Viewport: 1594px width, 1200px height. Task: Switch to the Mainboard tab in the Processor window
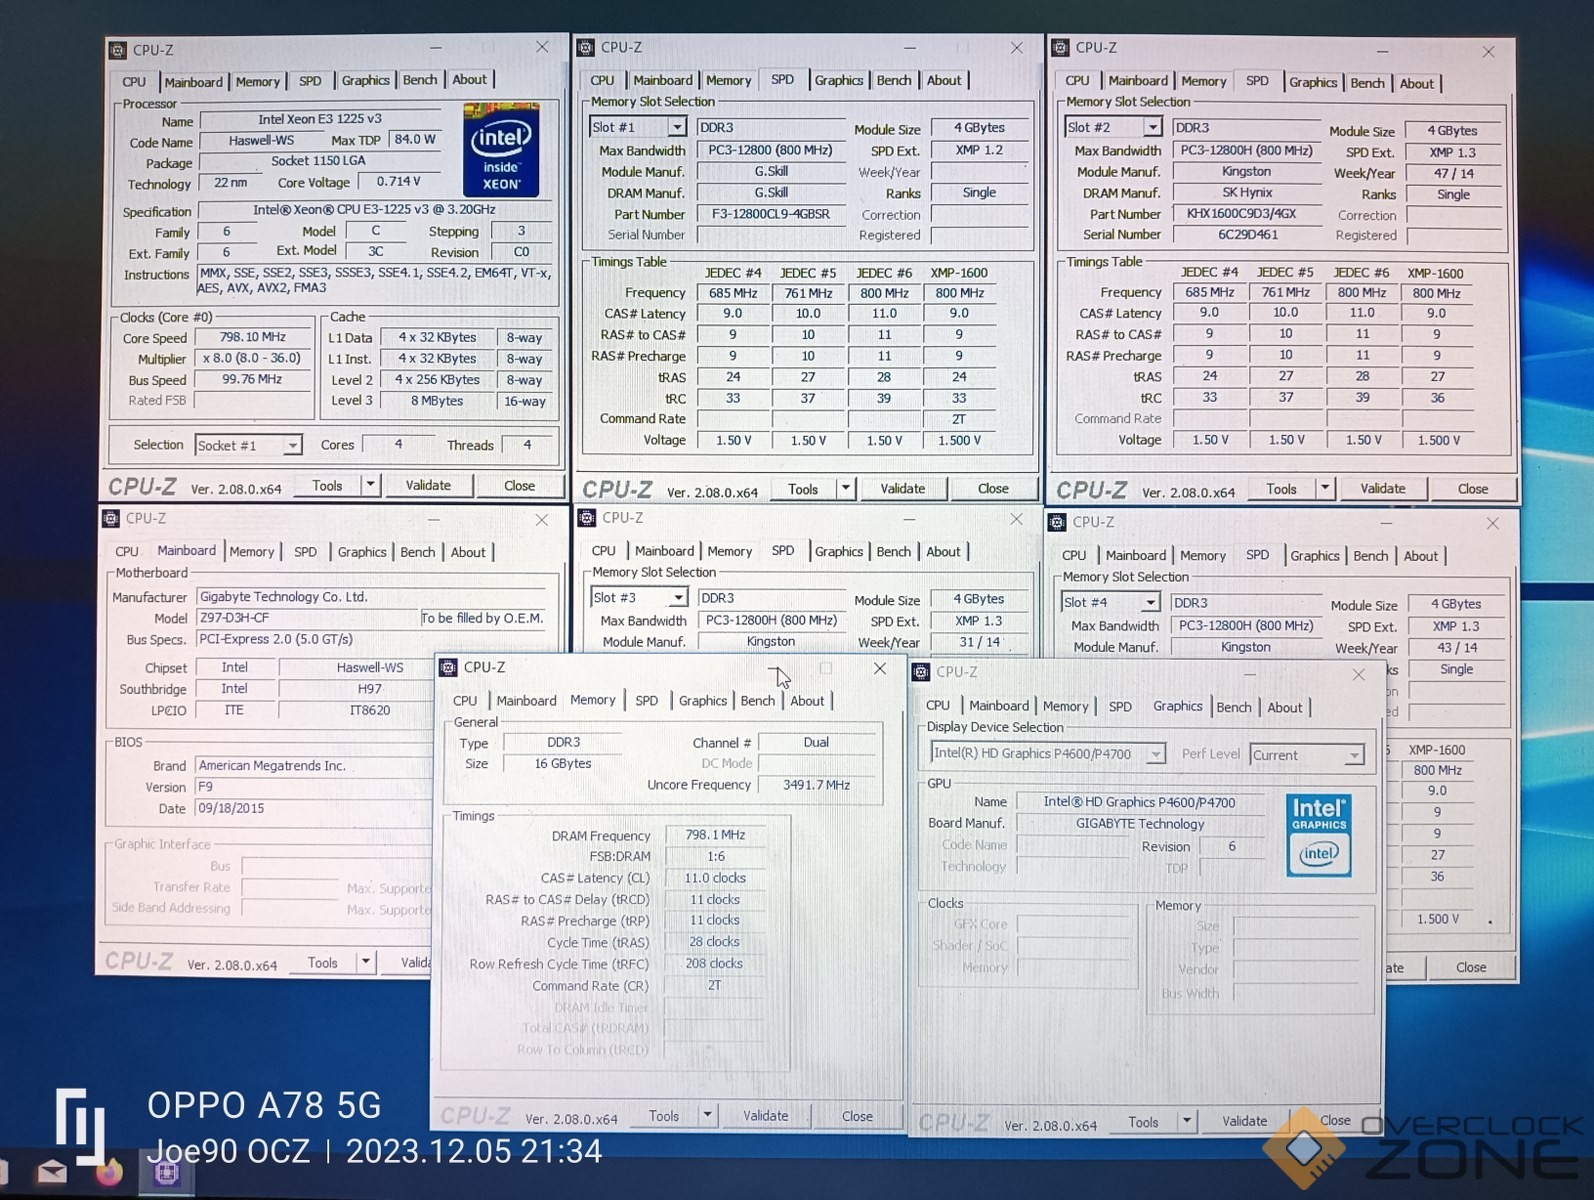(193, 82)
